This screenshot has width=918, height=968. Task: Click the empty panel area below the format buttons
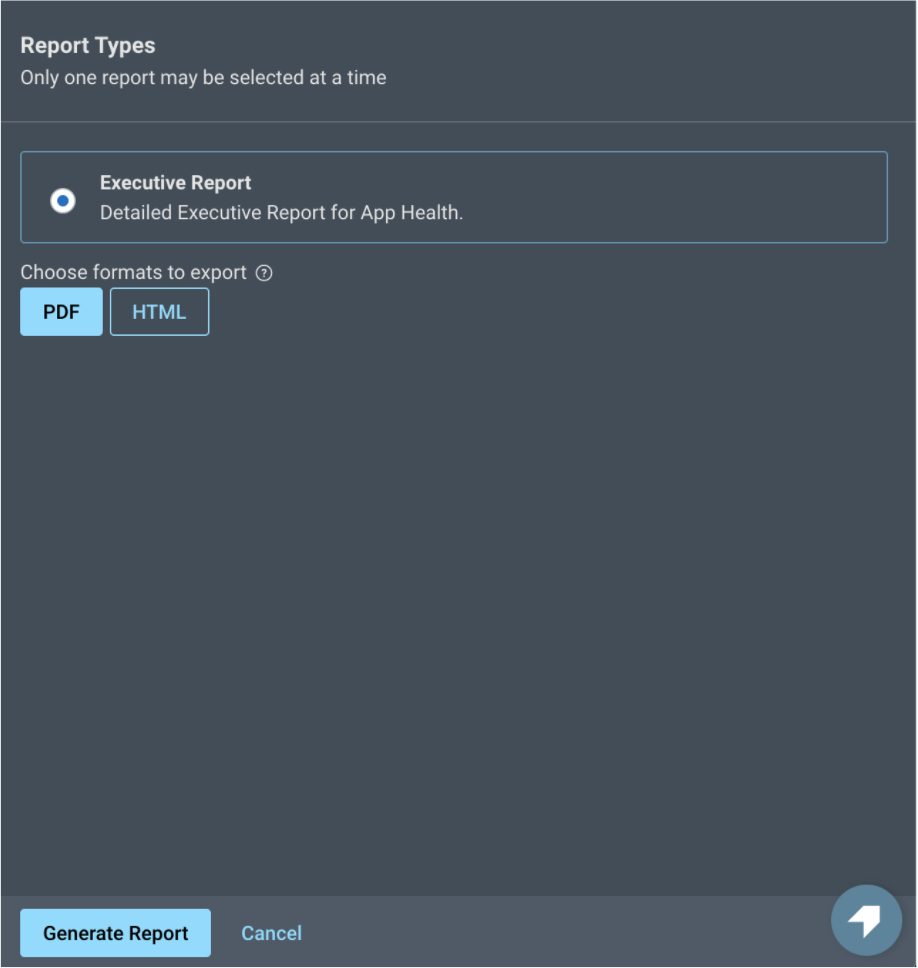tap(458, 600)
